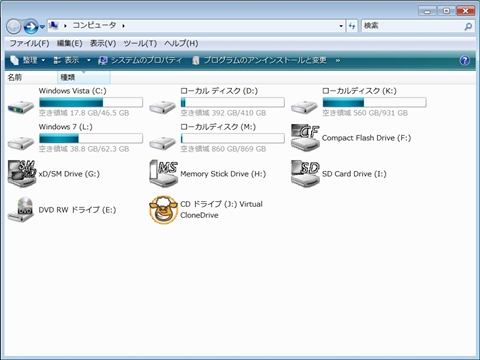Select the Compact Flash Drive (F:) icon
480x360 pixels.
click(x=305, y=138)
